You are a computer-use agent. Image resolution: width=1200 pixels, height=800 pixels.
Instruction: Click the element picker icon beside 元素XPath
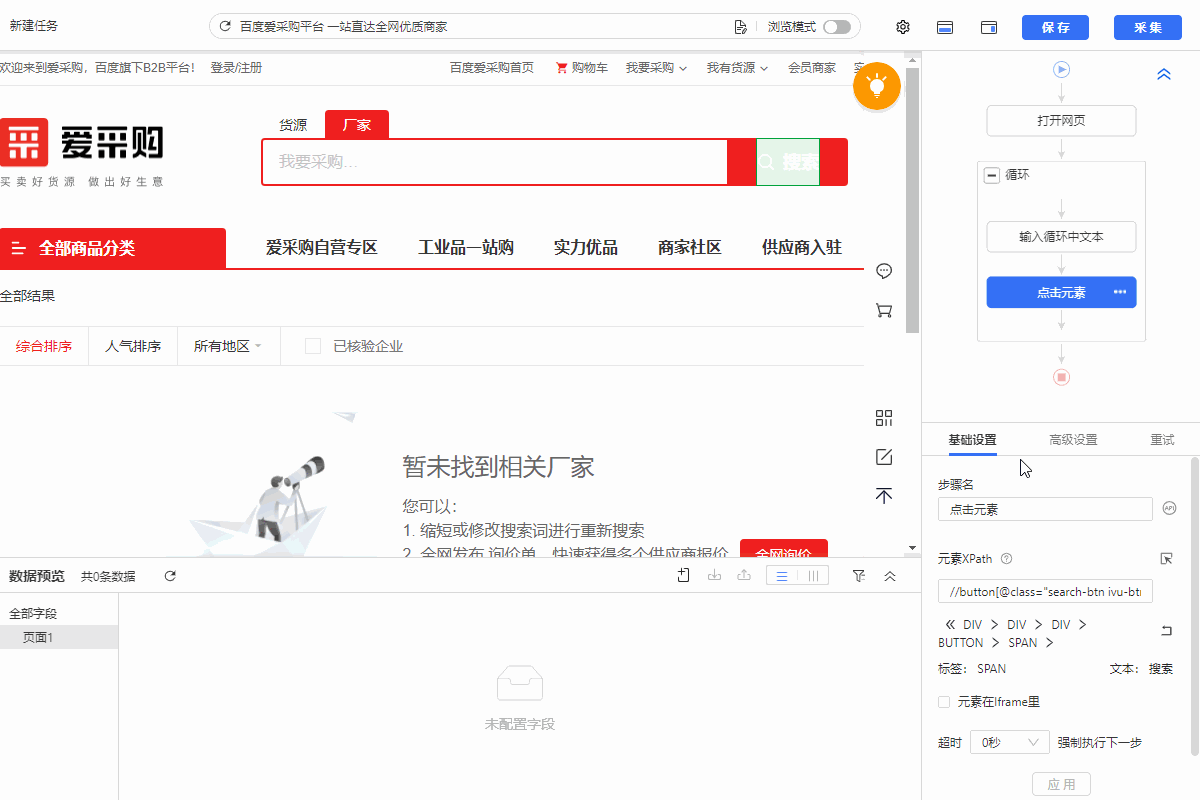[x=1166, y=558]
